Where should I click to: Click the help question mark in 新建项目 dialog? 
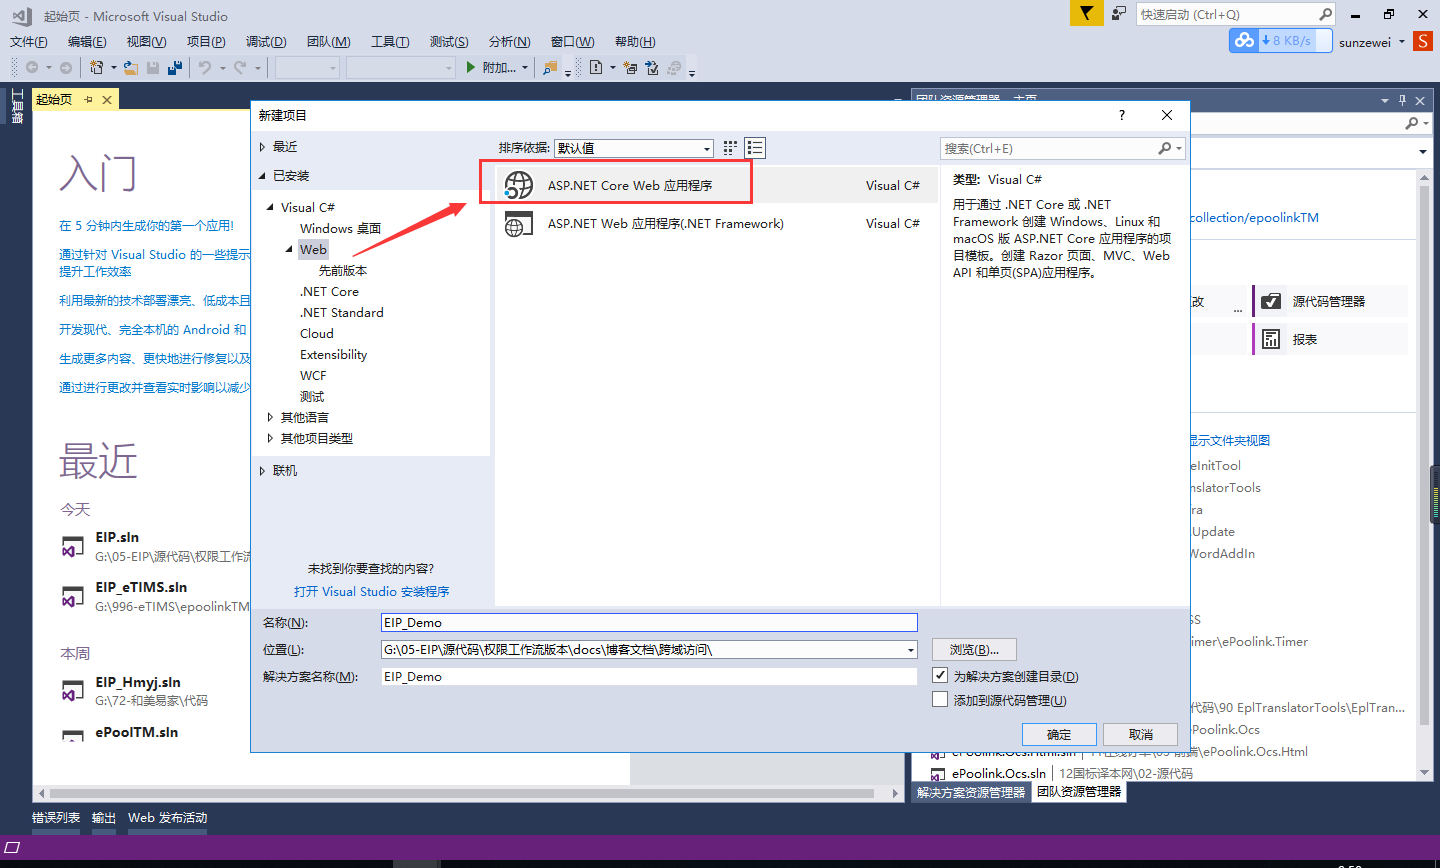(1122, 115)
